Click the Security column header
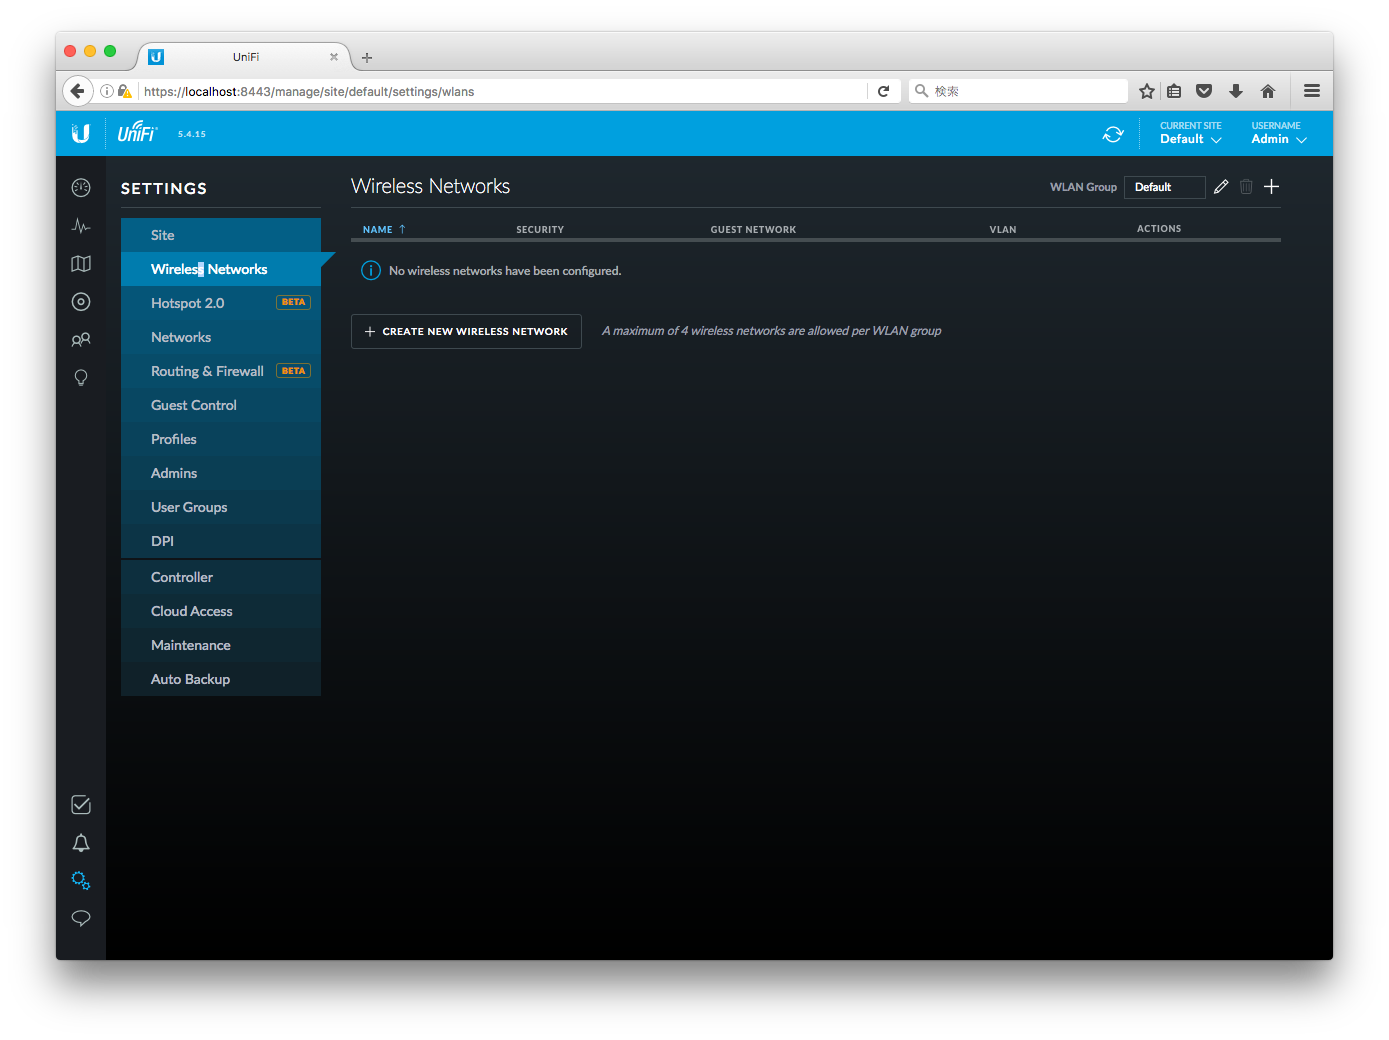Viewport: 1389px width, 1040px height. tap(540, 229)
